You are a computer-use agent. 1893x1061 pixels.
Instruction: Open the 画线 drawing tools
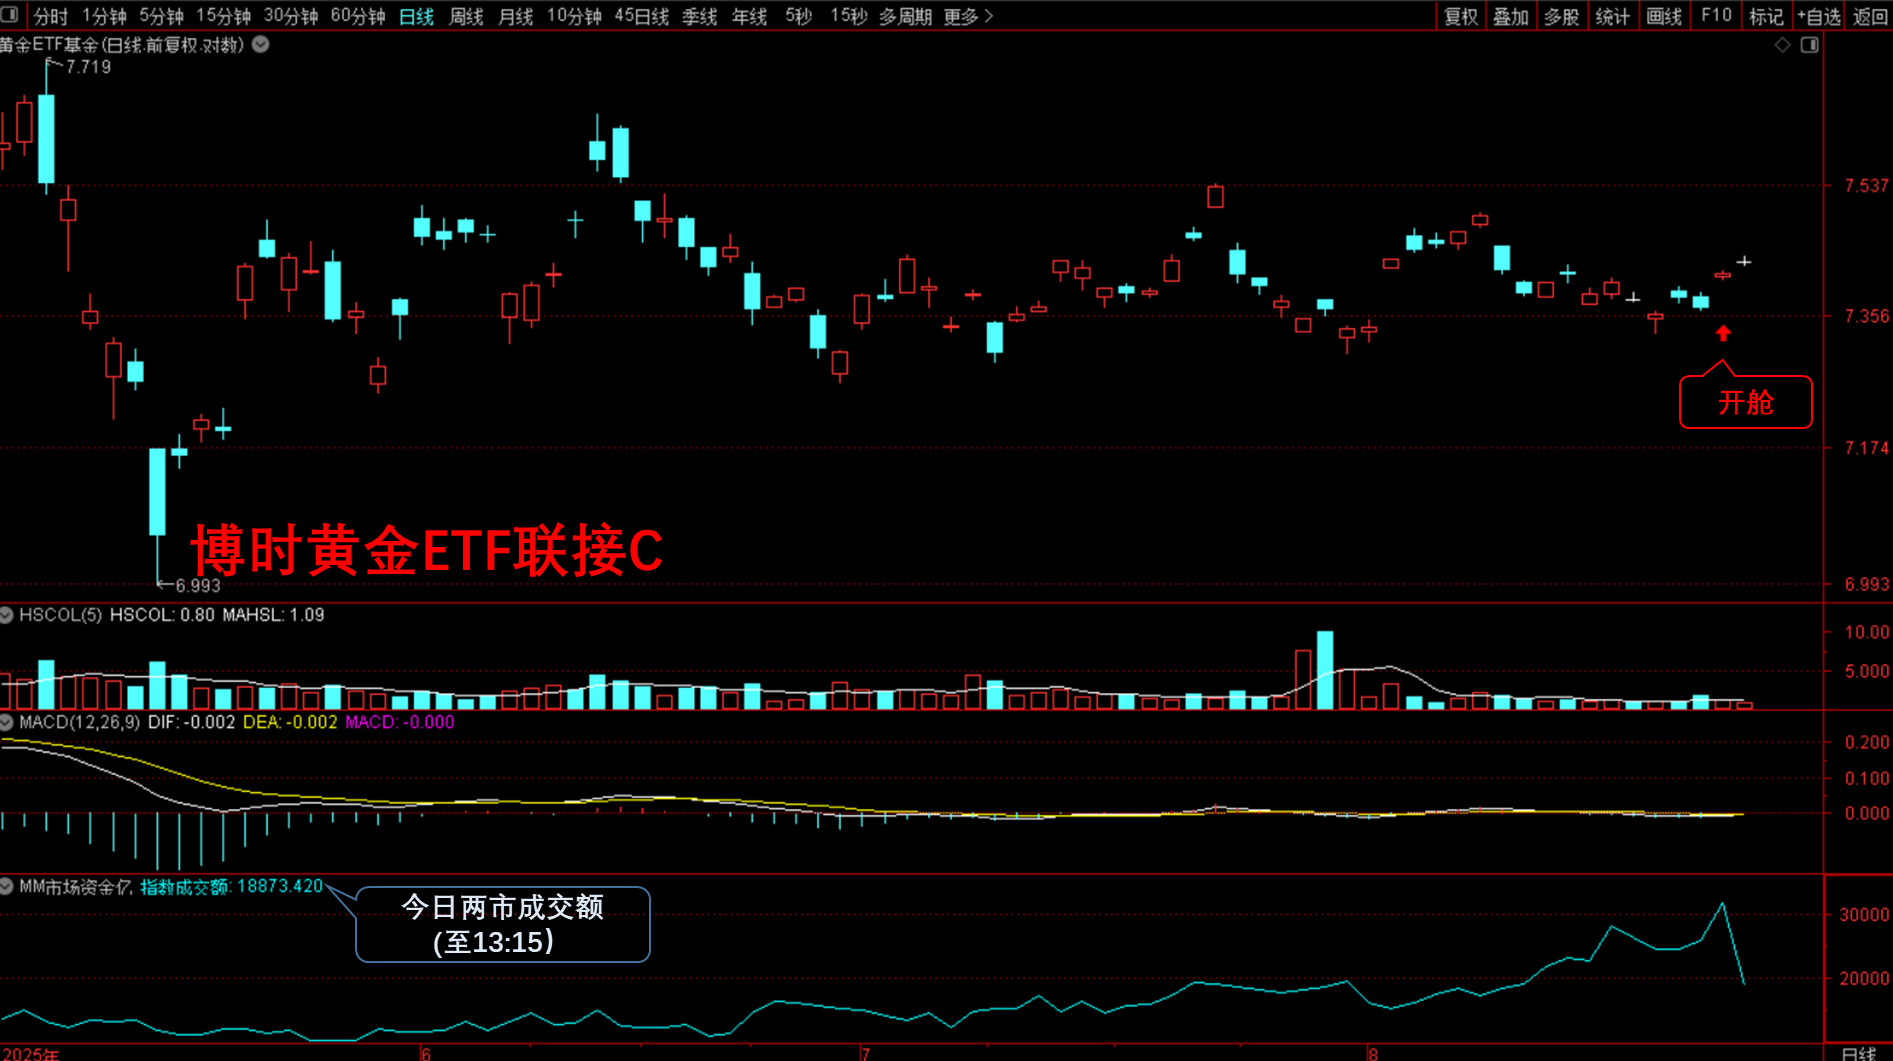tap(1664, 16)
